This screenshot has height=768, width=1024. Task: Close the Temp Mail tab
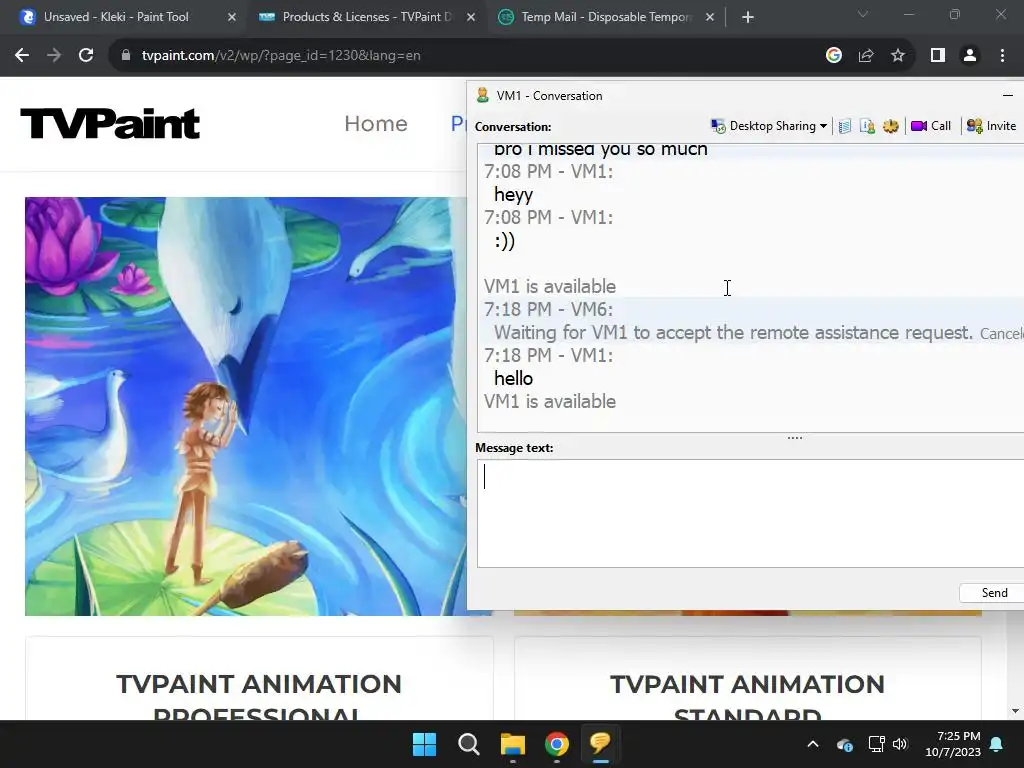tap(710, 17)
